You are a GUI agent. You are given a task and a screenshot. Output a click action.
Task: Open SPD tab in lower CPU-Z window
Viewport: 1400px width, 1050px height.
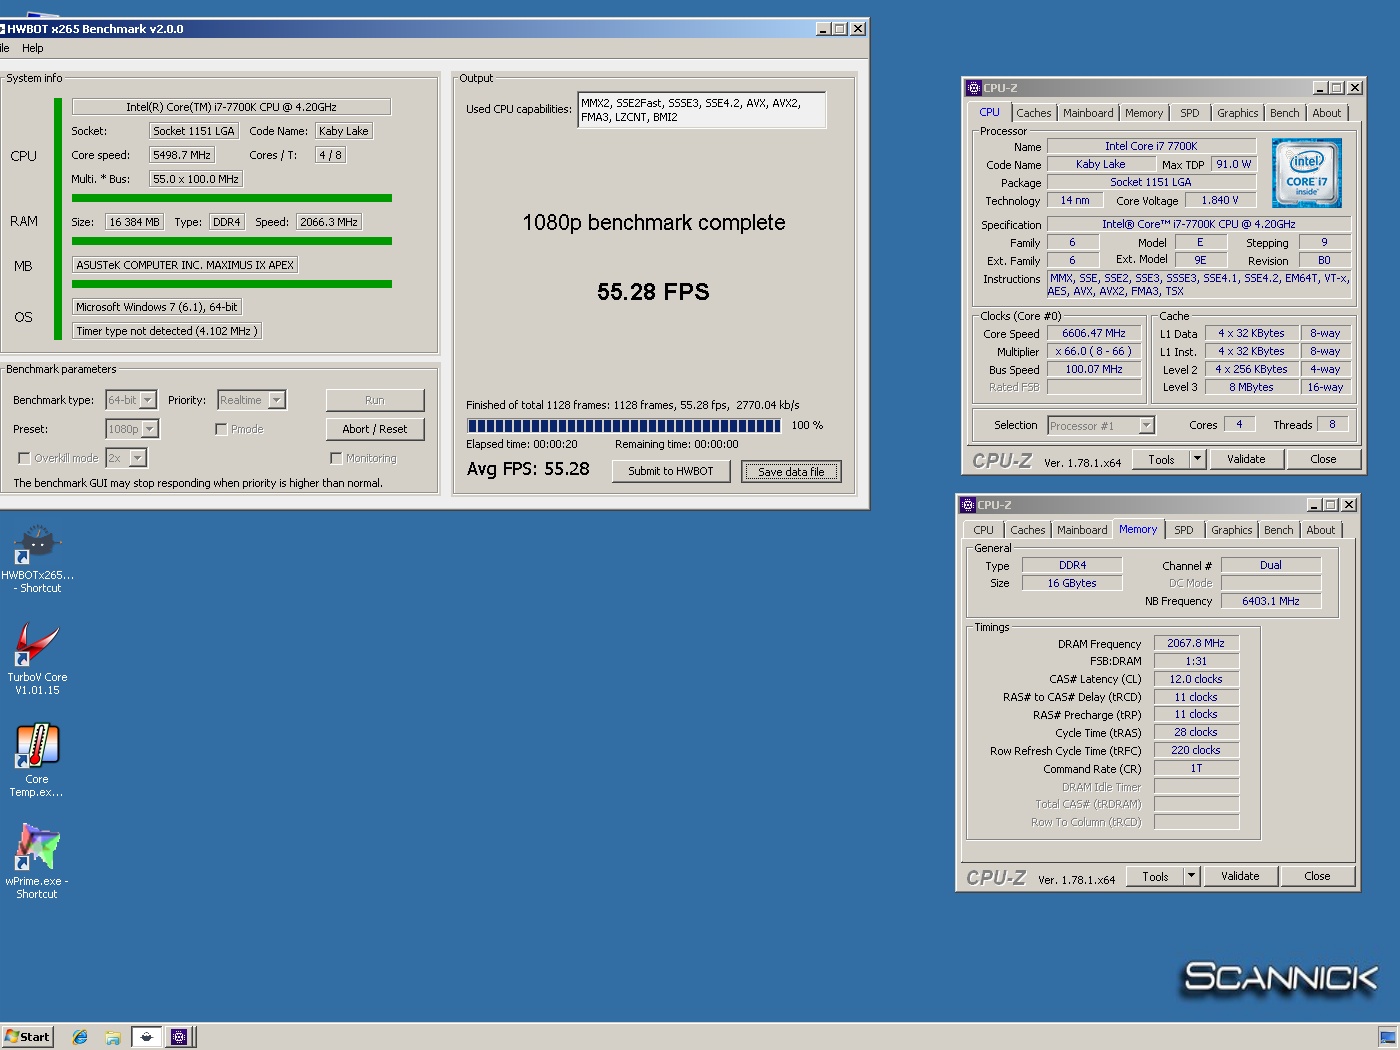click(1184, 531)
